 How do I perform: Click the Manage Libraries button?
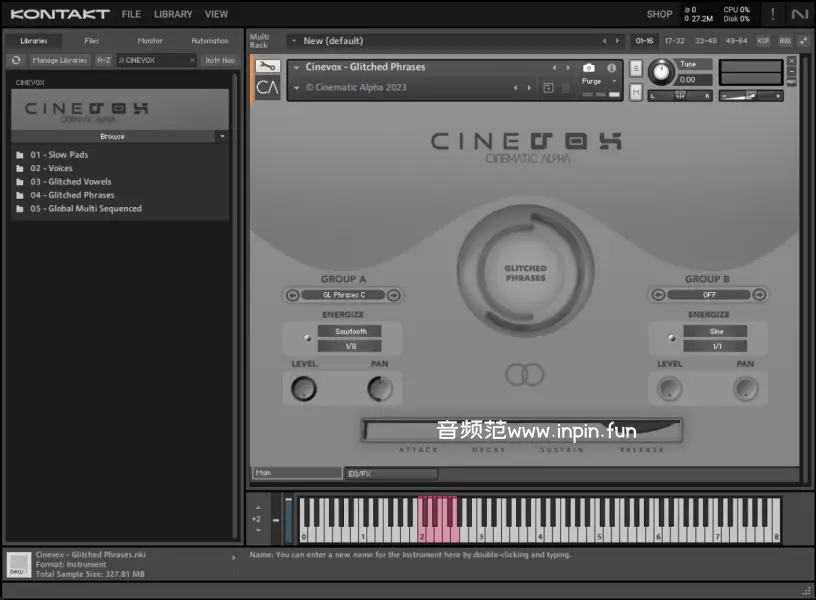(x=59, y=60)
